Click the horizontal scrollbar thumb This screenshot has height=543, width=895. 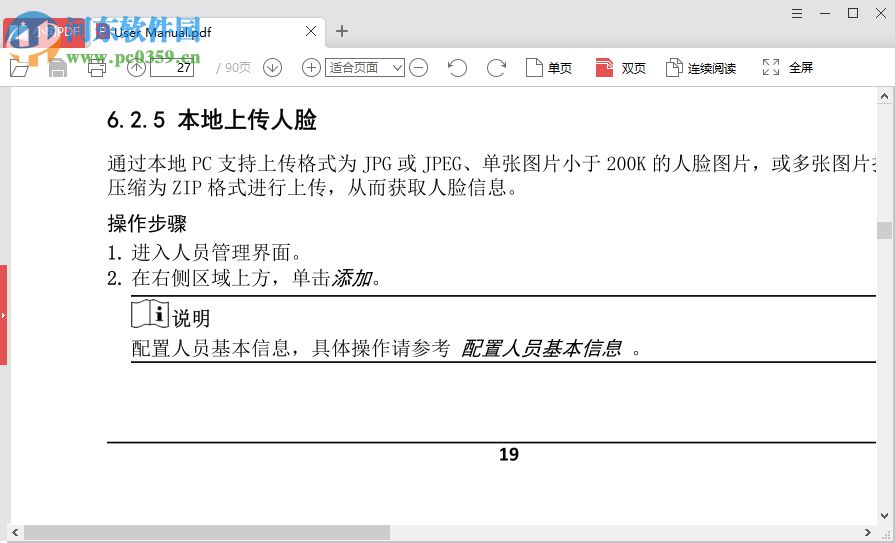[x=207, y=533]
